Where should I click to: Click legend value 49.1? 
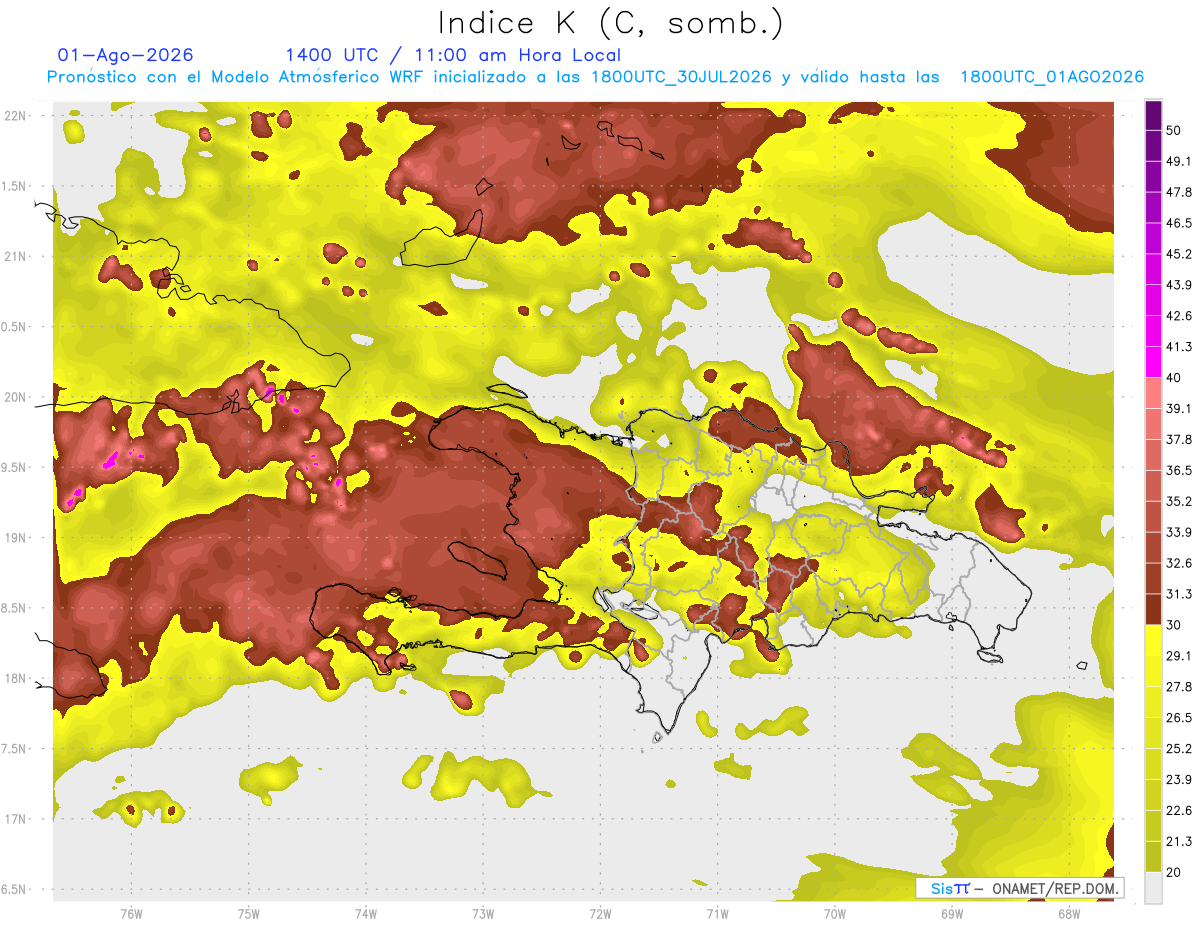[1178, 161]
